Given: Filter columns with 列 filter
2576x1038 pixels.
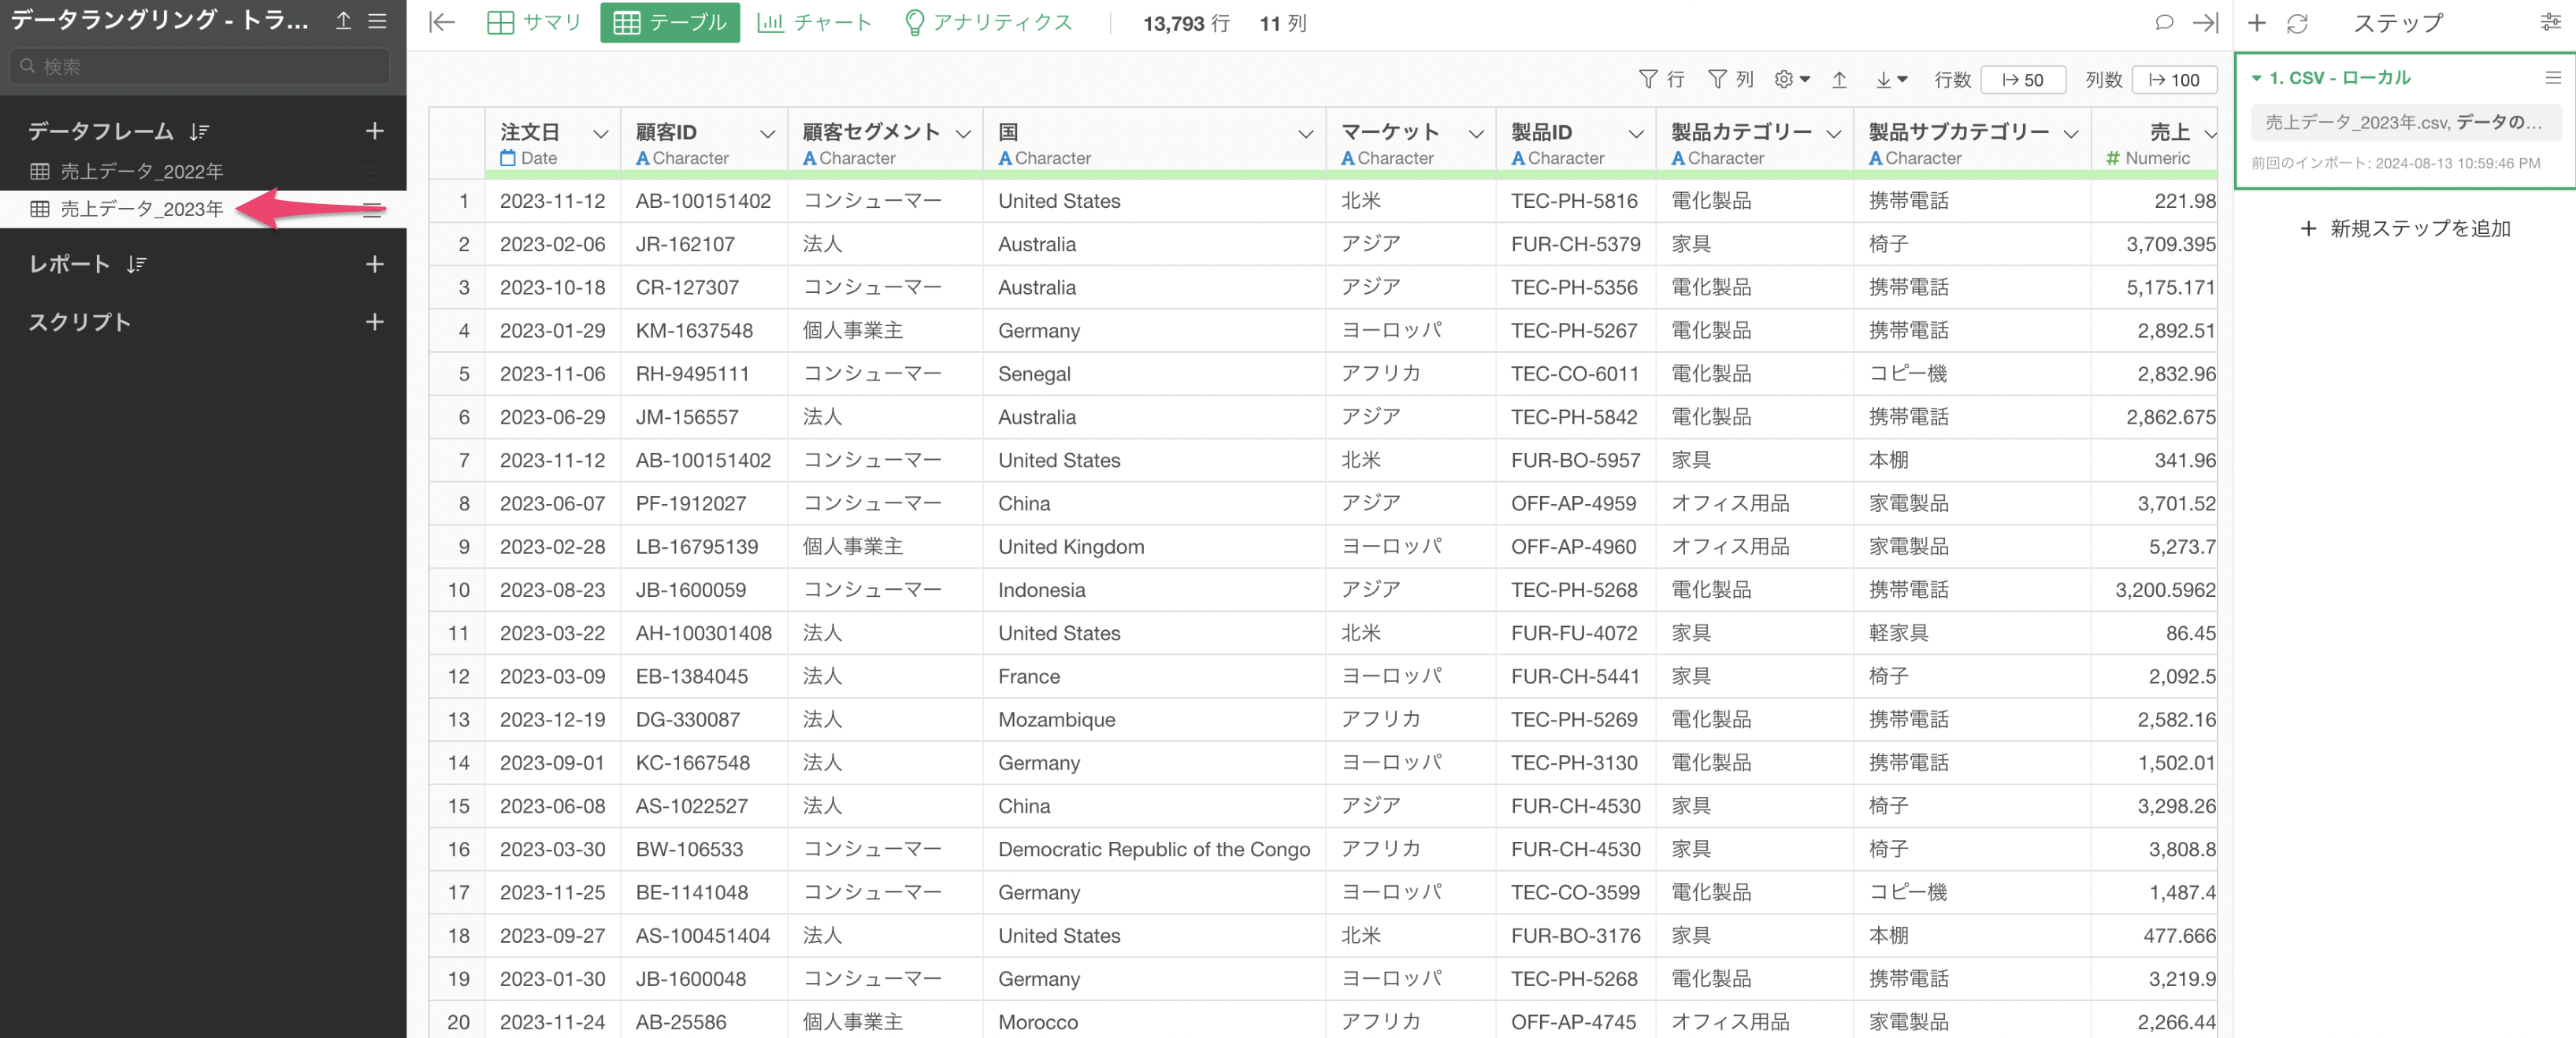Looking at the screenshot, I should point(1730,79).
